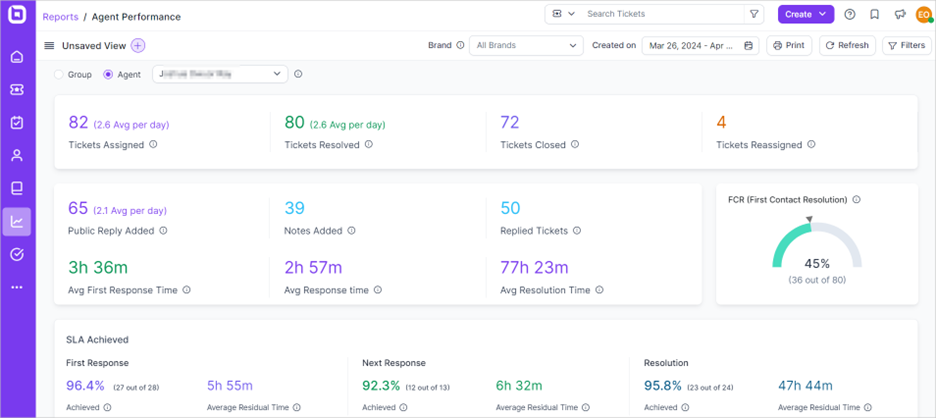
Task: Click the Print button
Action: [789, 45]
